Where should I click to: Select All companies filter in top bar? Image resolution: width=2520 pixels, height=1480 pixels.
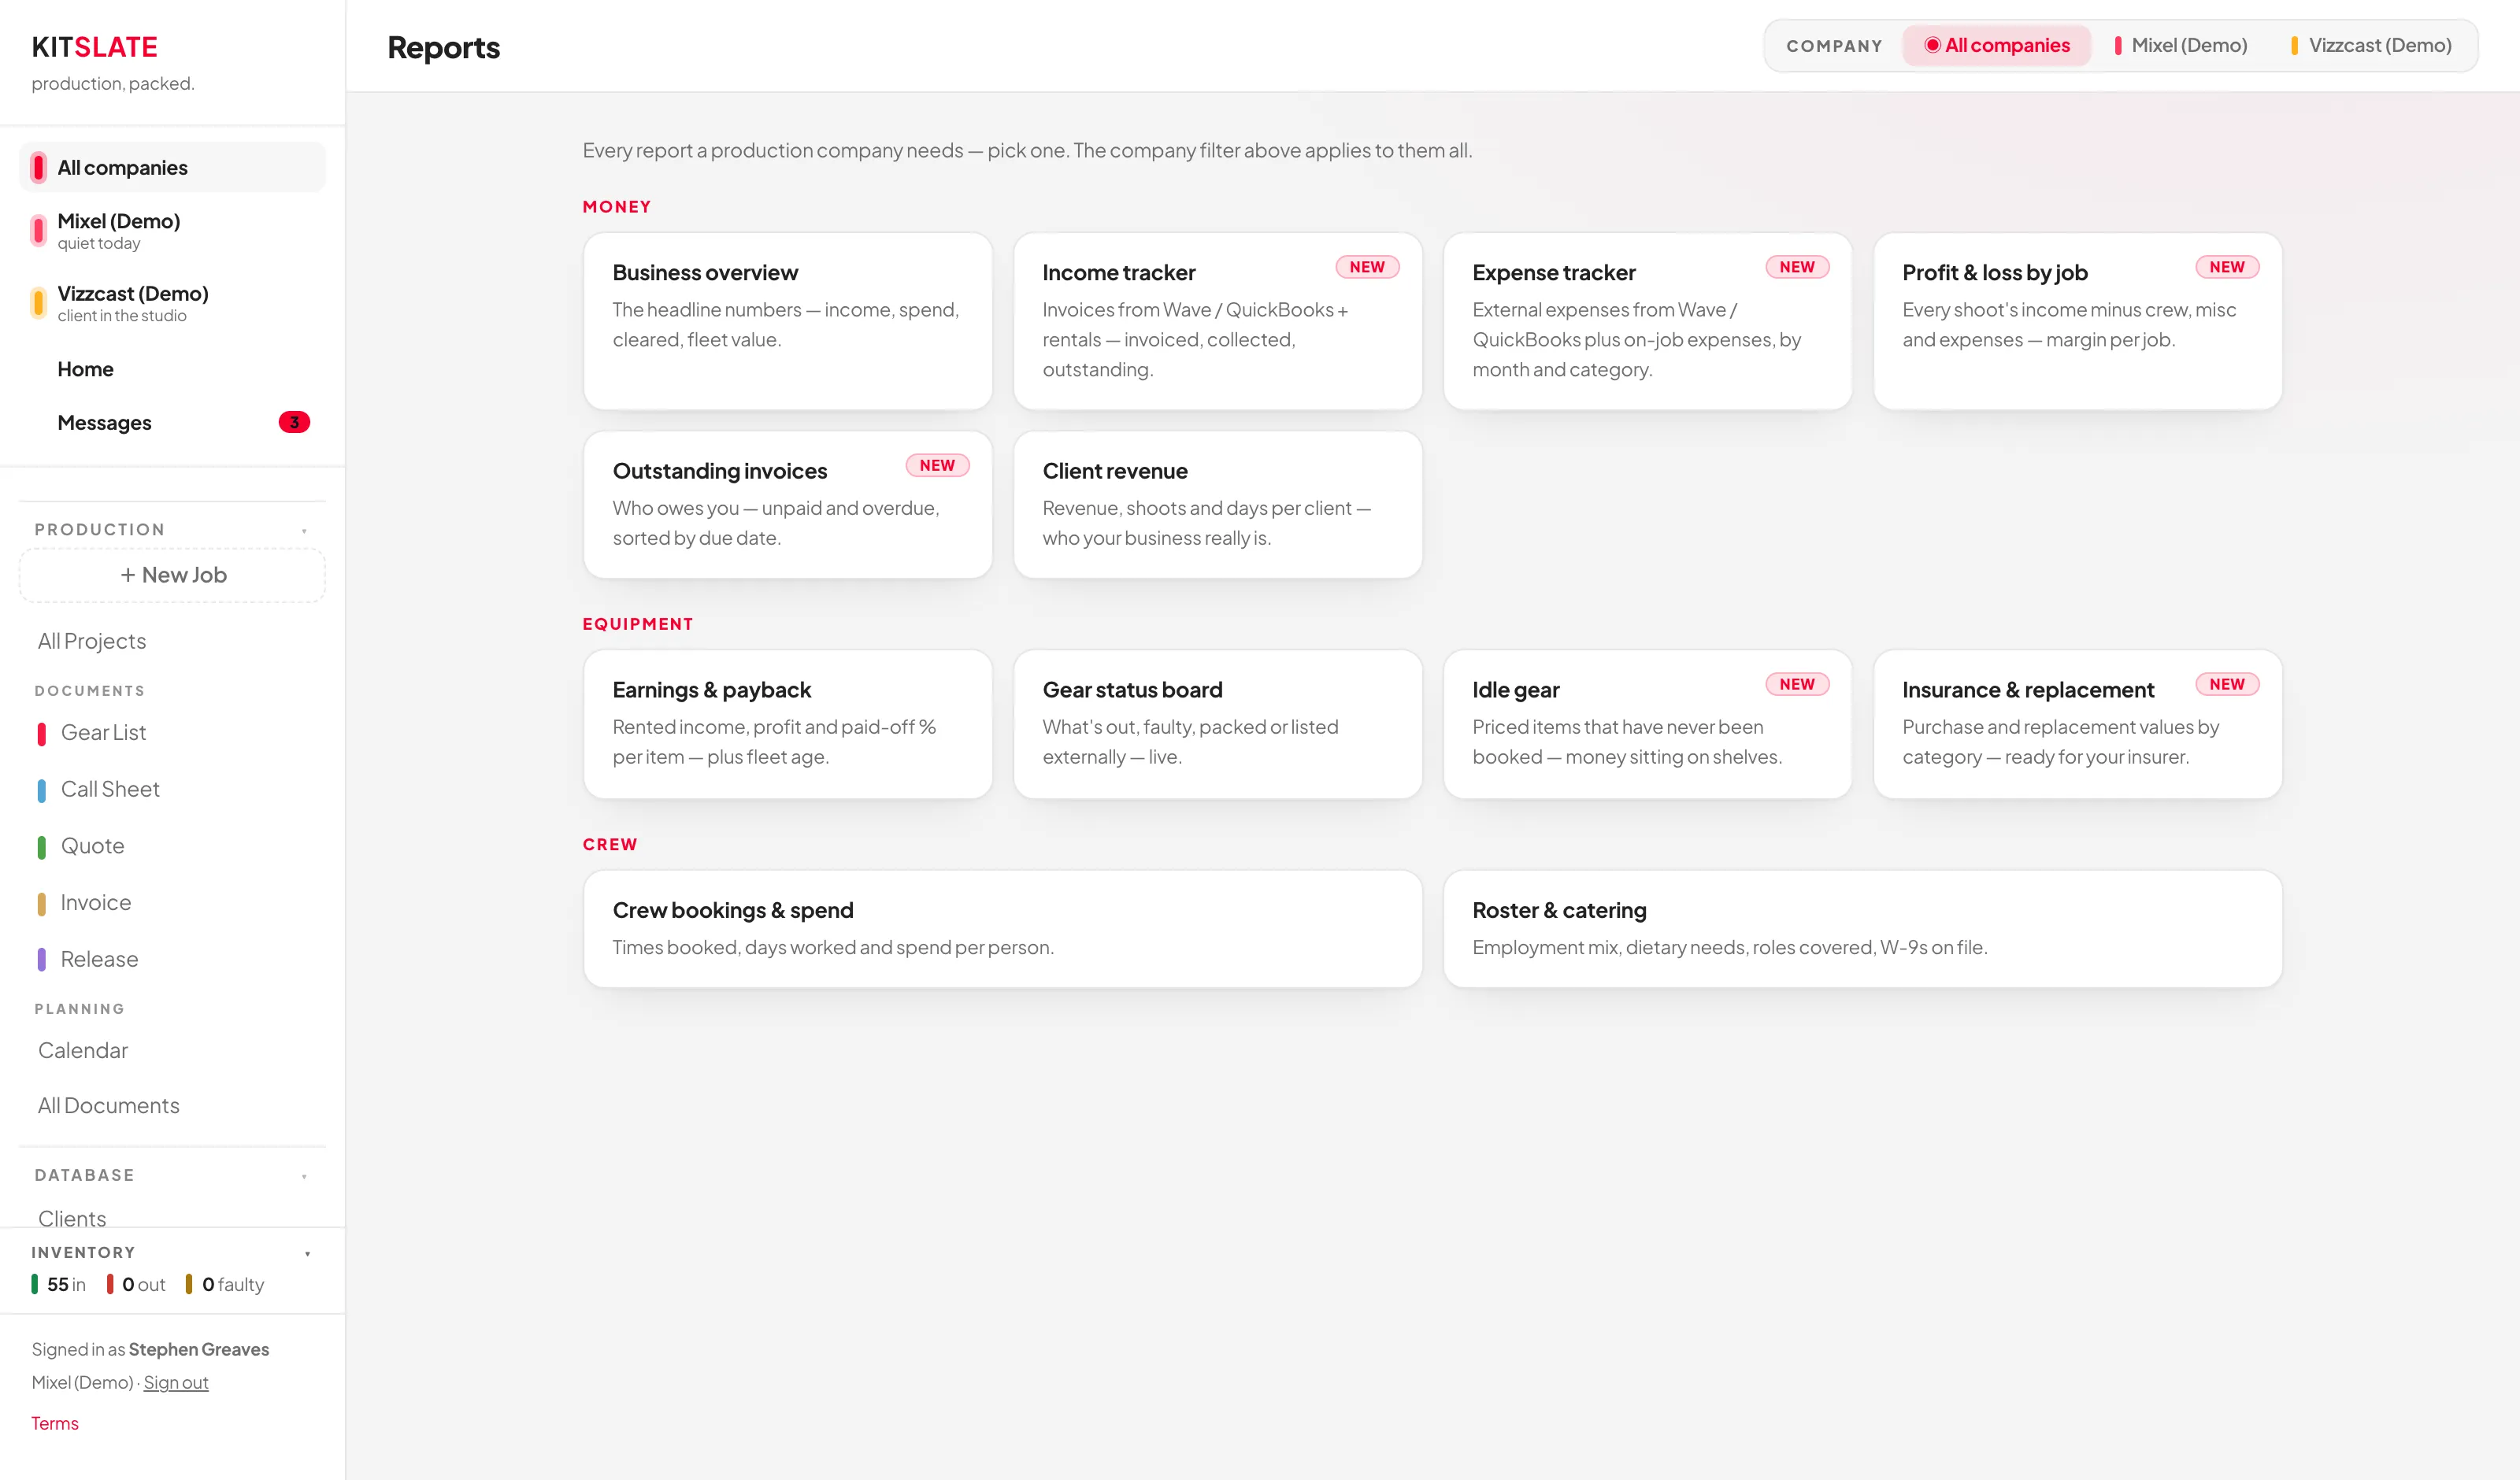pos(1997,45)
